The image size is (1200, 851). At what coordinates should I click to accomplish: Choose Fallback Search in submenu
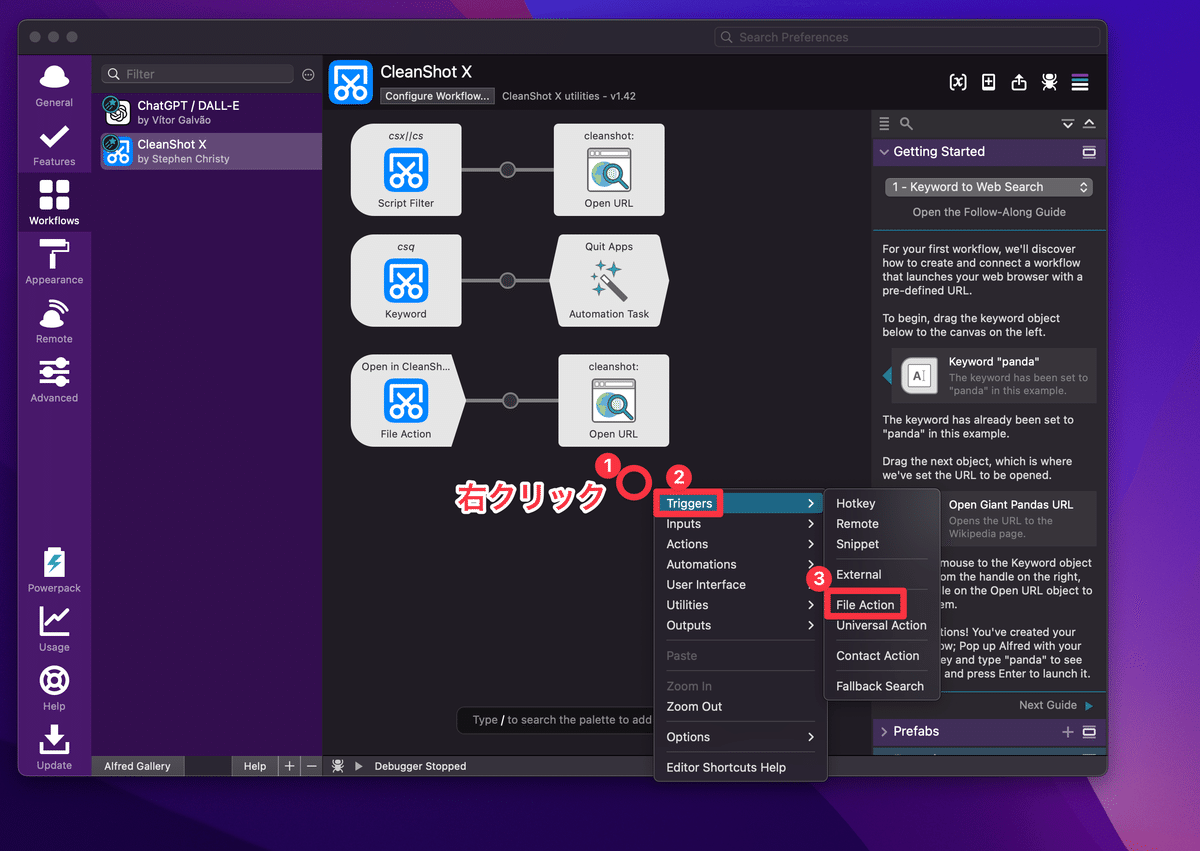[x=880, y=686]
